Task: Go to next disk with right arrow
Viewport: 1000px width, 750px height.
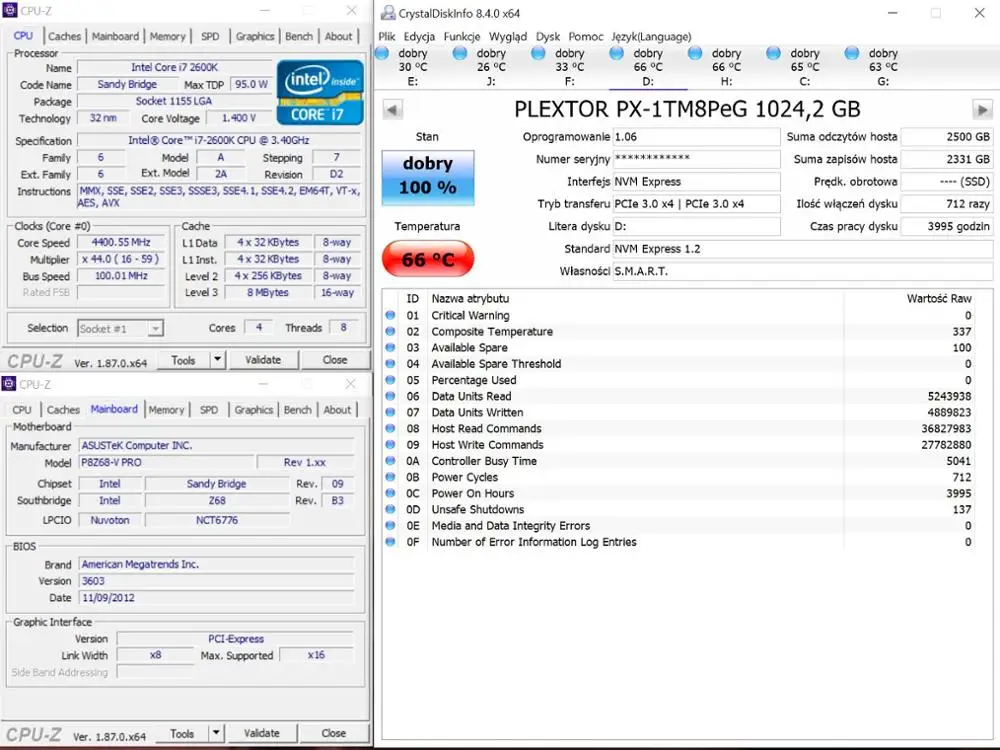Action: [x=982, y=110]
